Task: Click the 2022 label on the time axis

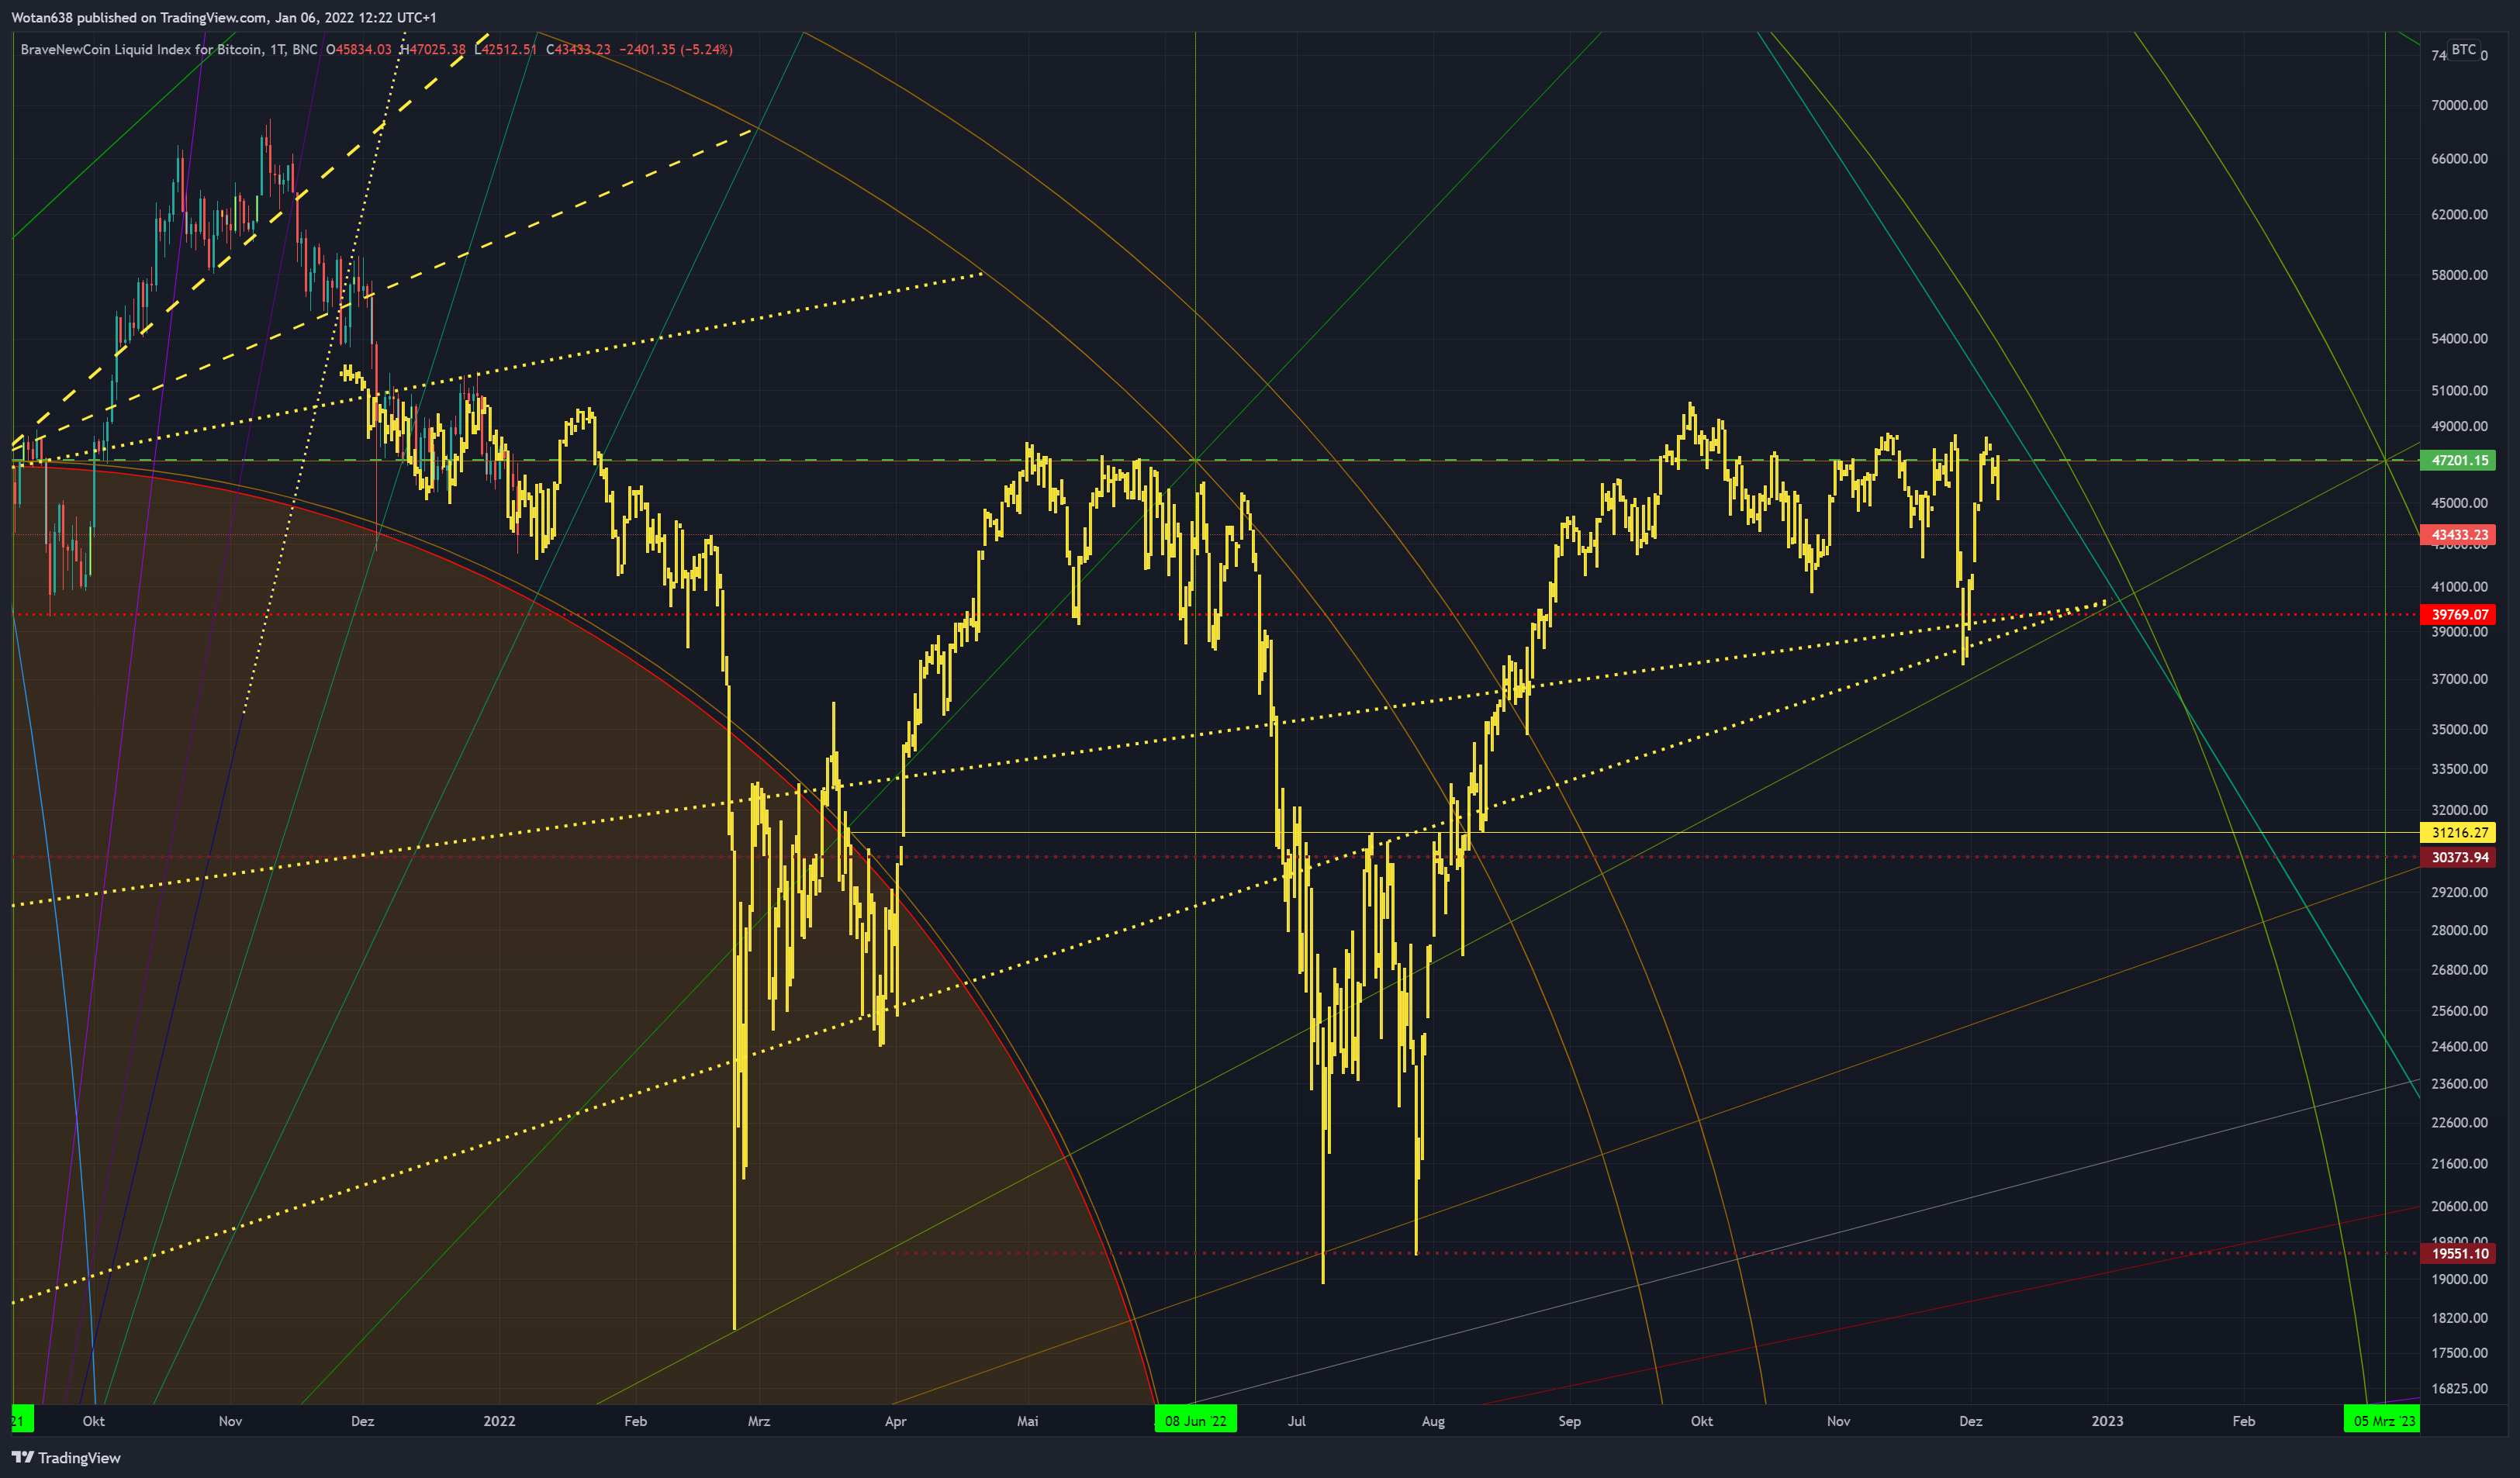Action: click(x=499, y=1420)
